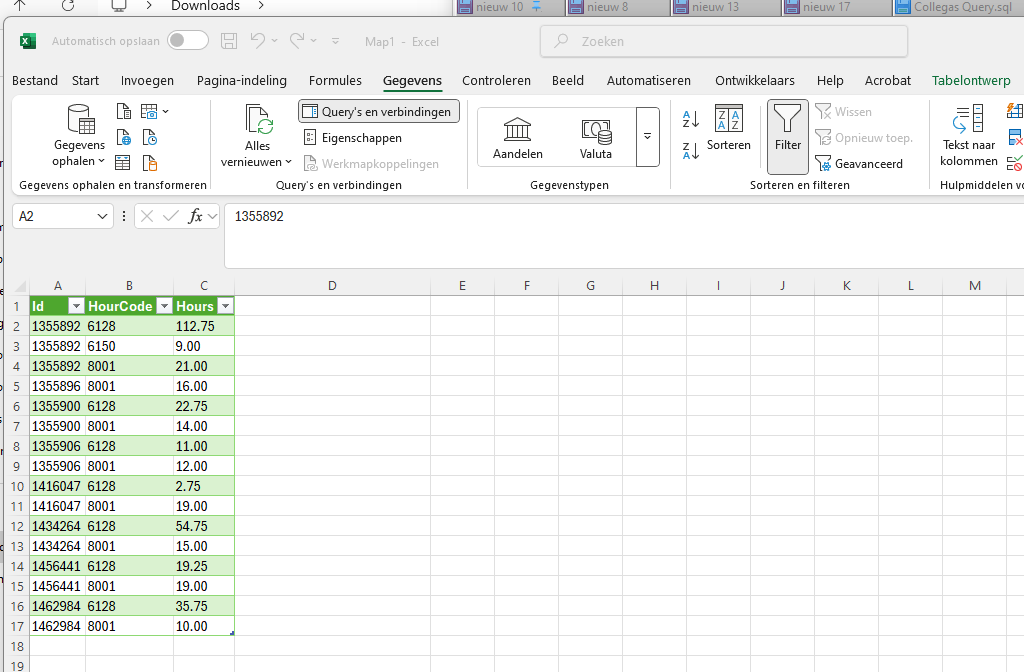Toggle the Filter button off

pos(787,129)
